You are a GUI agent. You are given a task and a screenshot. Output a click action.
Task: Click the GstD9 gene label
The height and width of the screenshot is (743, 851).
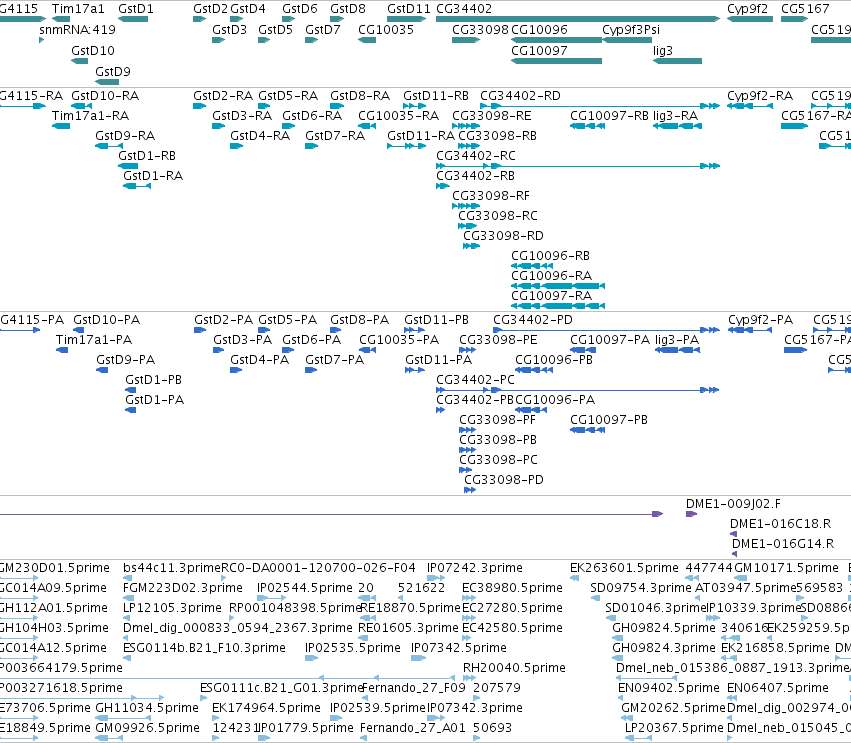coord(113,72)
